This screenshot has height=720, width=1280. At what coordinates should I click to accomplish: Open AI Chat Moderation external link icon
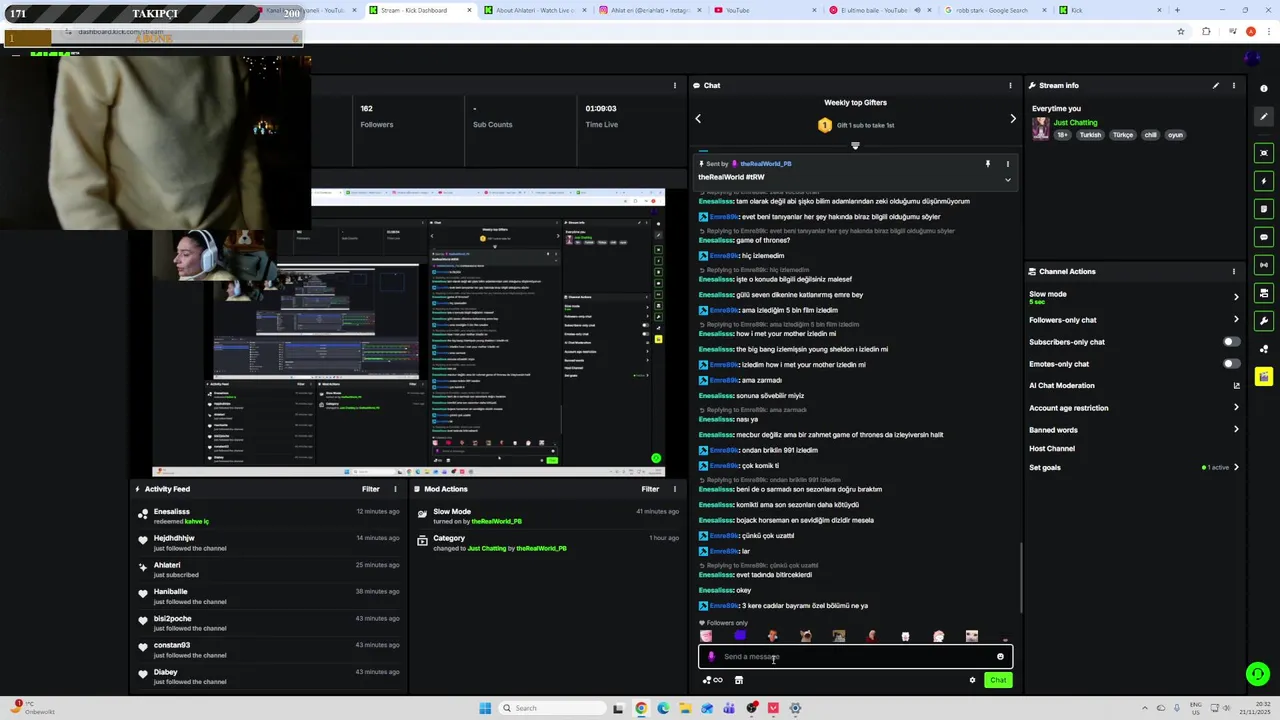click(1236, 386)
